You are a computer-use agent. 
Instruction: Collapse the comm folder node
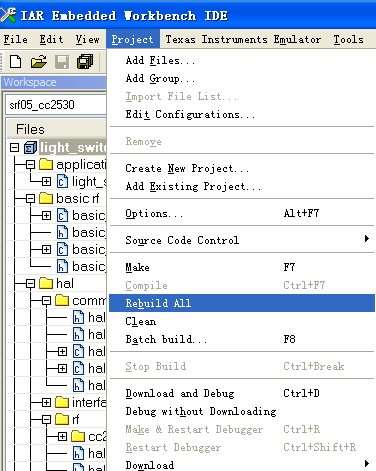tap(46, 300)
